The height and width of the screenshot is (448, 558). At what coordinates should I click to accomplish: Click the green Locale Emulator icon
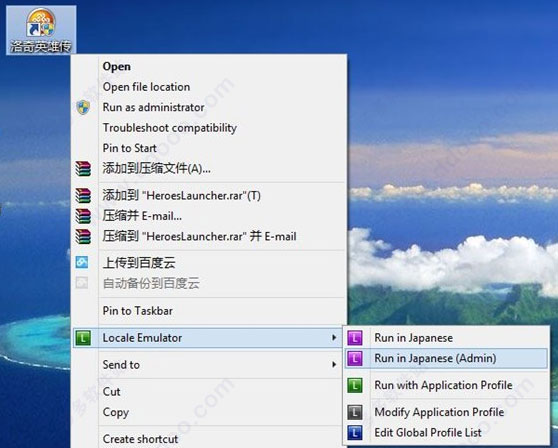click(x=83, y=338)
